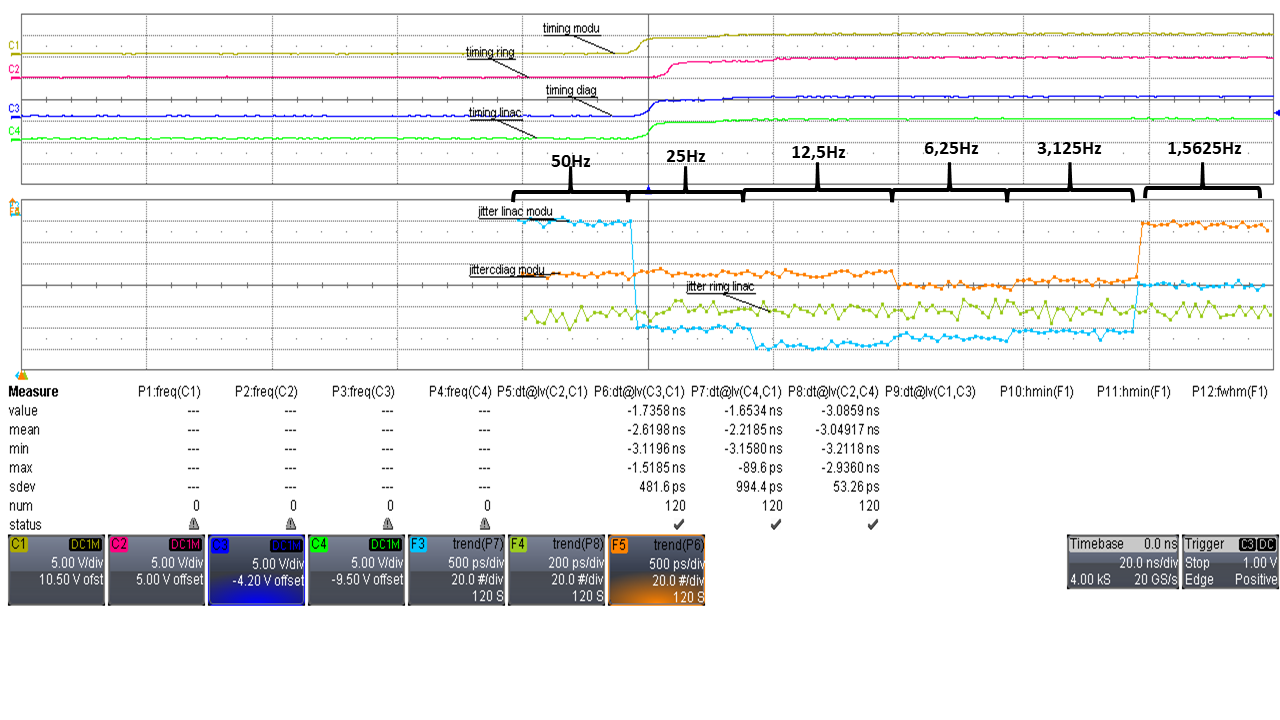
Task: Select the C4 trace marker at left edge
Action: click(x=14, y=131)
